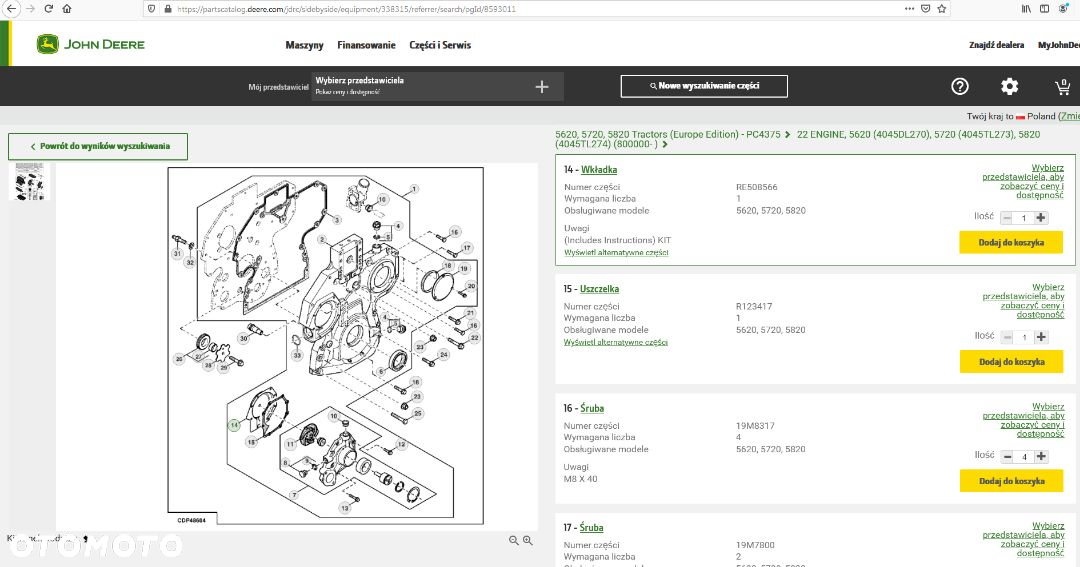1080x567 pixels.
Task: Decrease quantity for Śruba item 16
Action: click(1008, 456)
